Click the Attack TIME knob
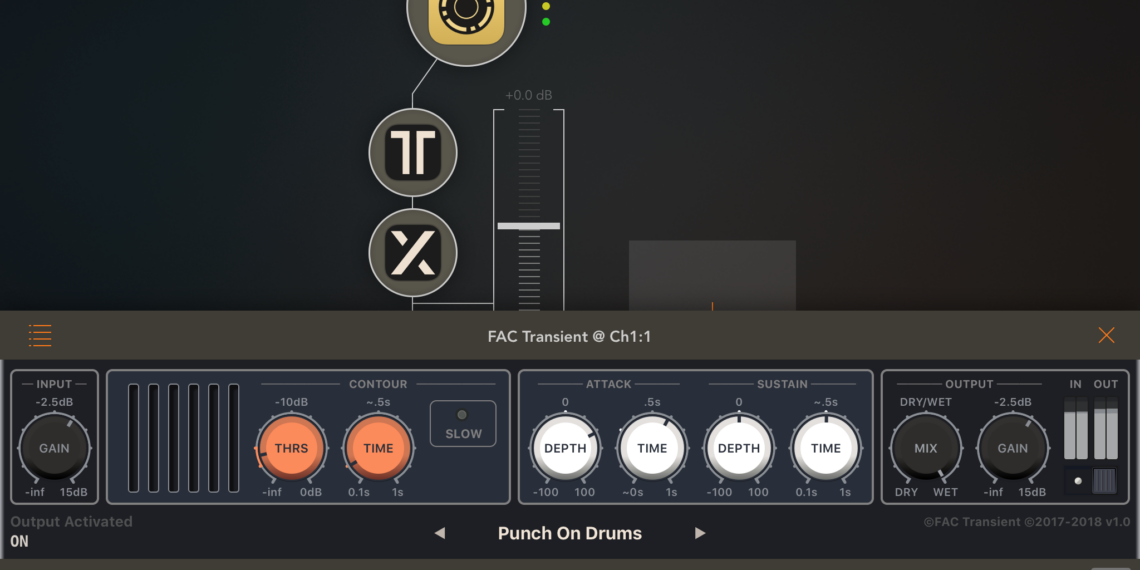The height and width of the screenshot is (570, 1140). coord(652,448)
